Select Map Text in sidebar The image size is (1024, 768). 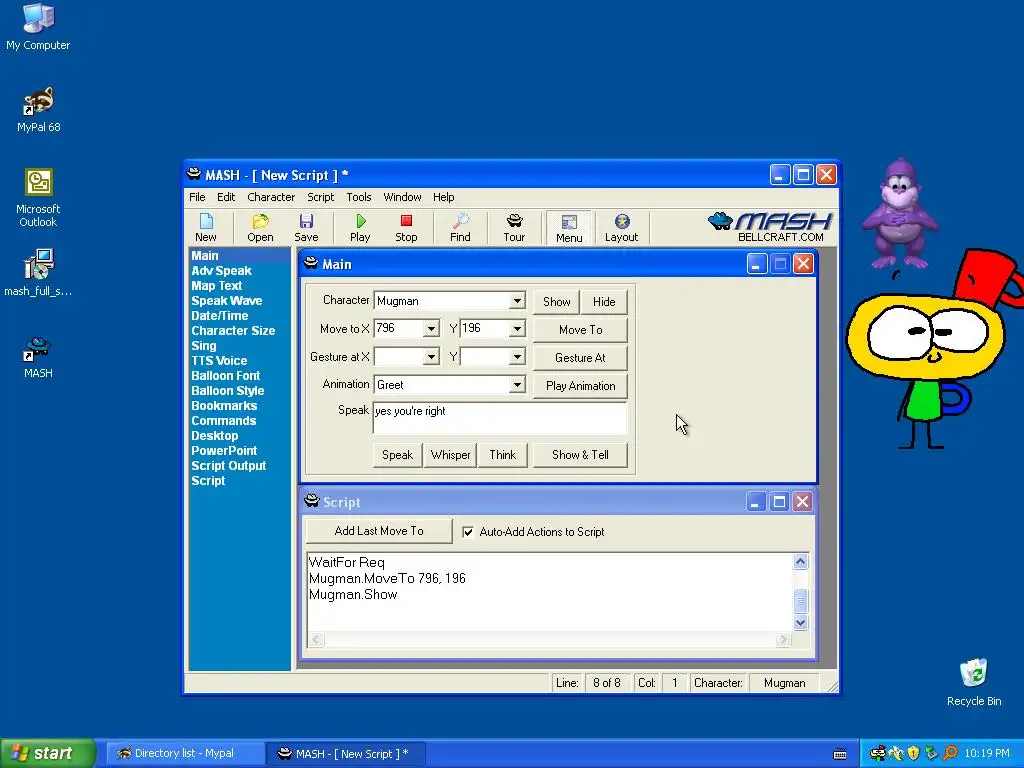[217, 285]
